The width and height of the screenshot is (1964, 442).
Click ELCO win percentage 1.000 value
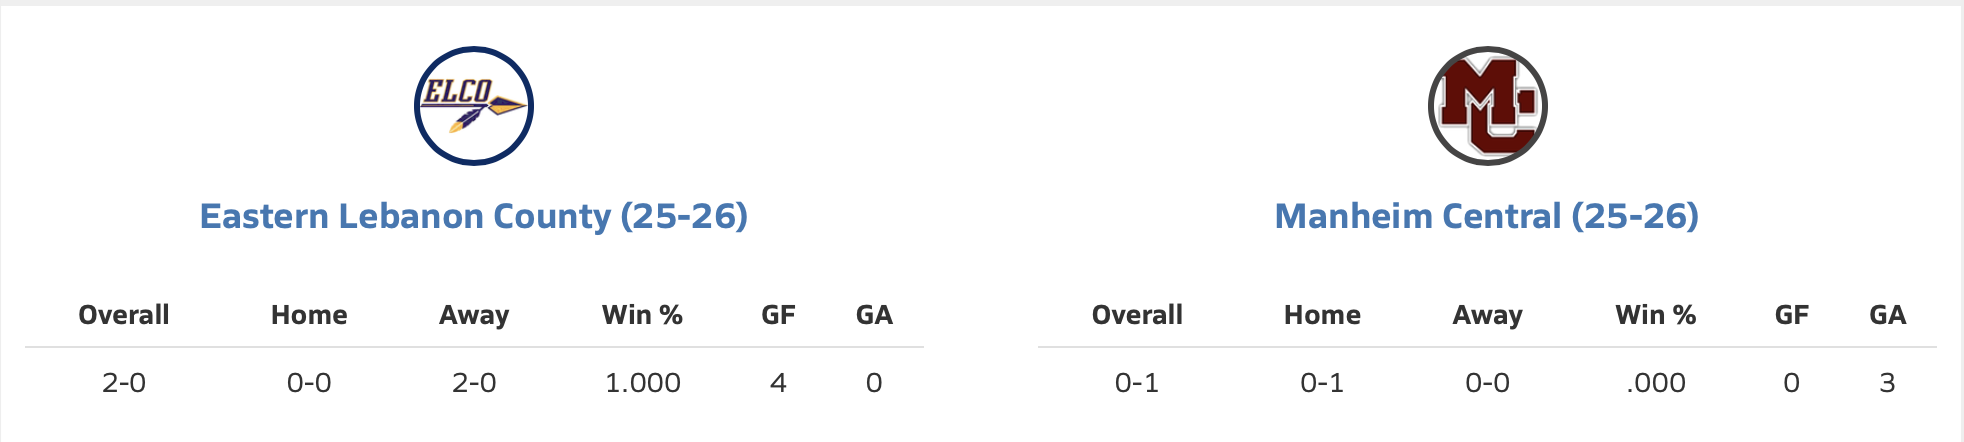(x=642, y=383)
